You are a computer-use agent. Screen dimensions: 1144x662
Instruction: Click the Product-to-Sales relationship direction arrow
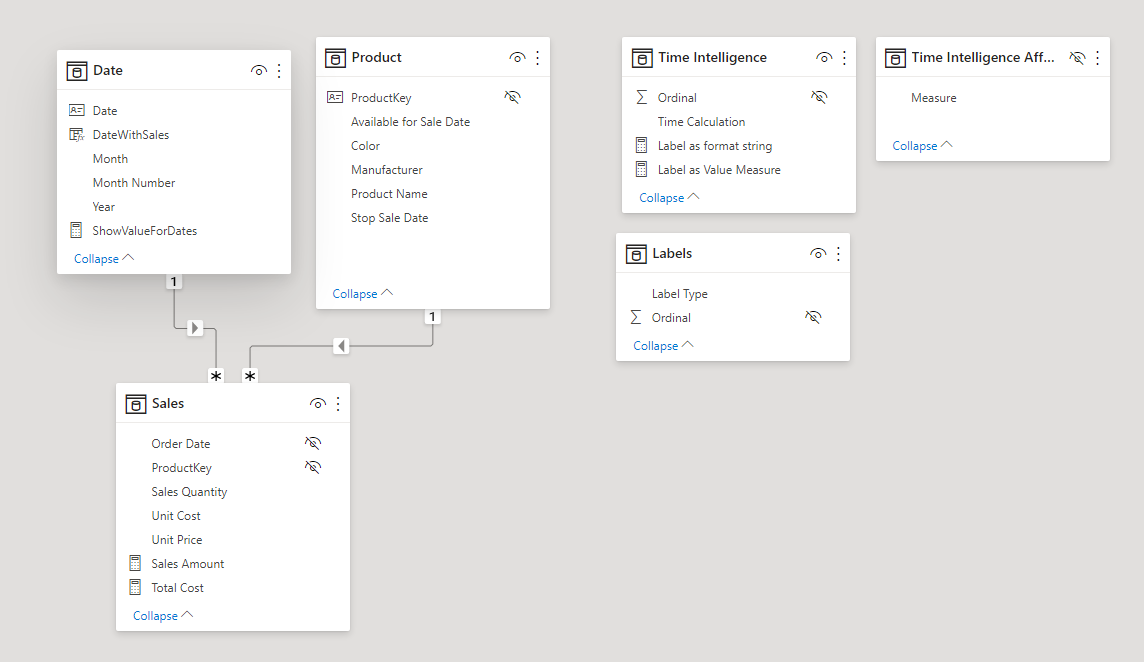tap(341, 346)
